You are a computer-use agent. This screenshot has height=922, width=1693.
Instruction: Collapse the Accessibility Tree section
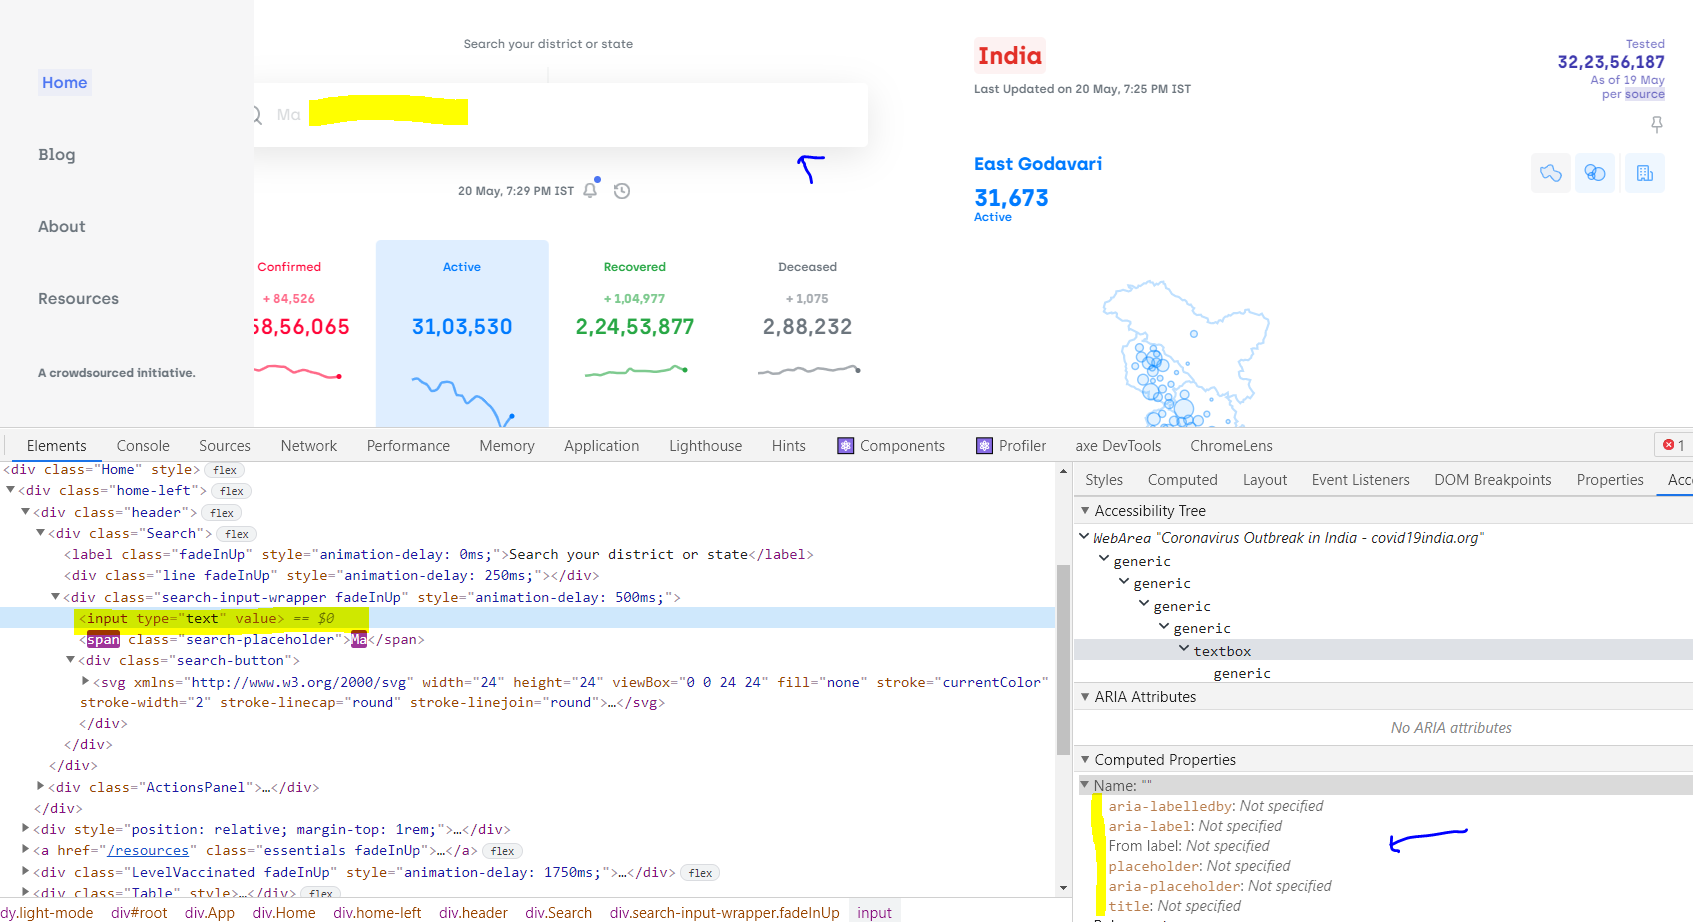pos(1085,510)
